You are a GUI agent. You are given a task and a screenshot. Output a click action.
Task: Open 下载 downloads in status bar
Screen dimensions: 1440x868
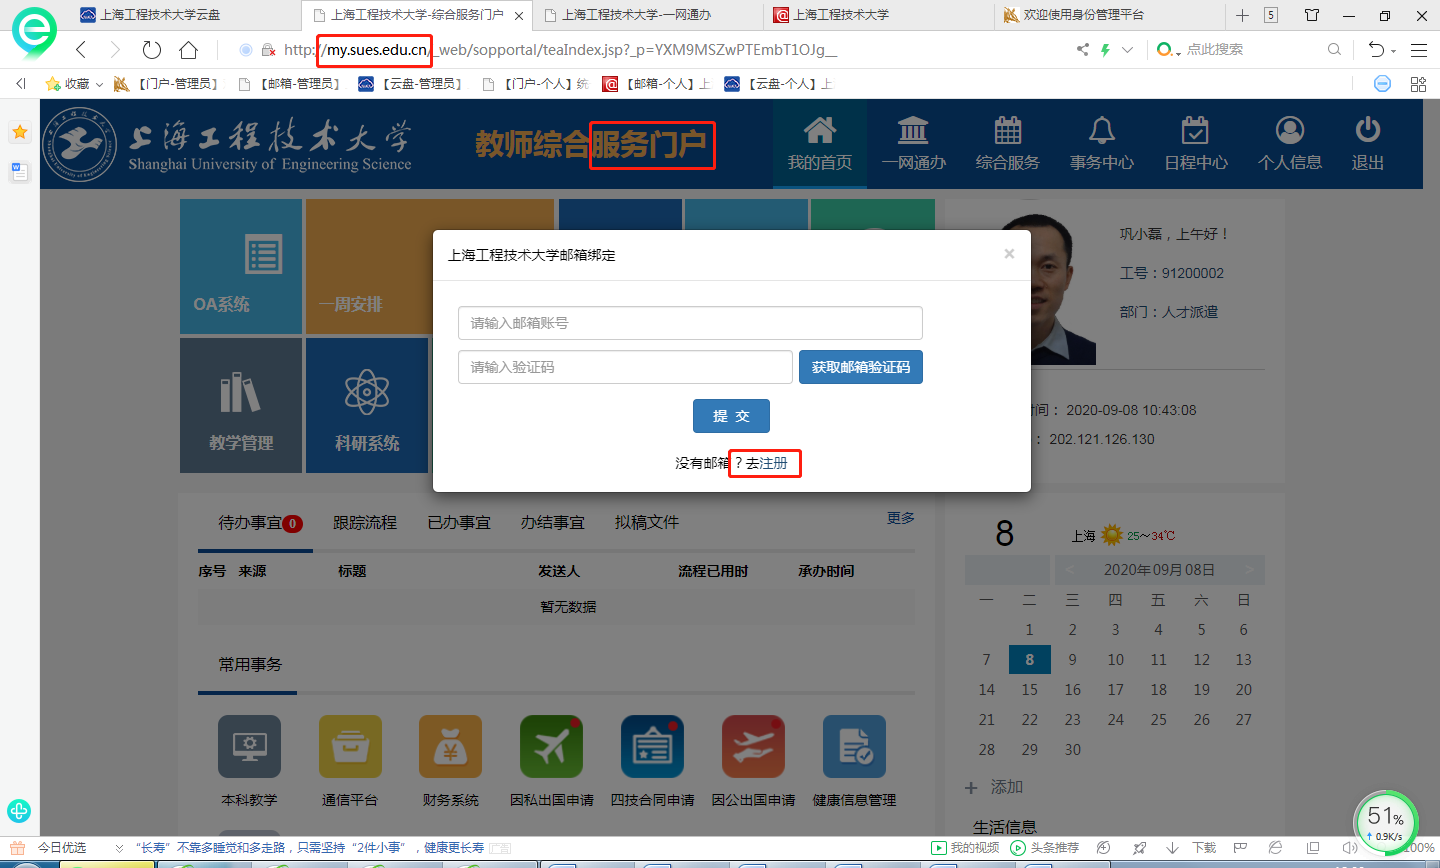[x=1192, y=848]
